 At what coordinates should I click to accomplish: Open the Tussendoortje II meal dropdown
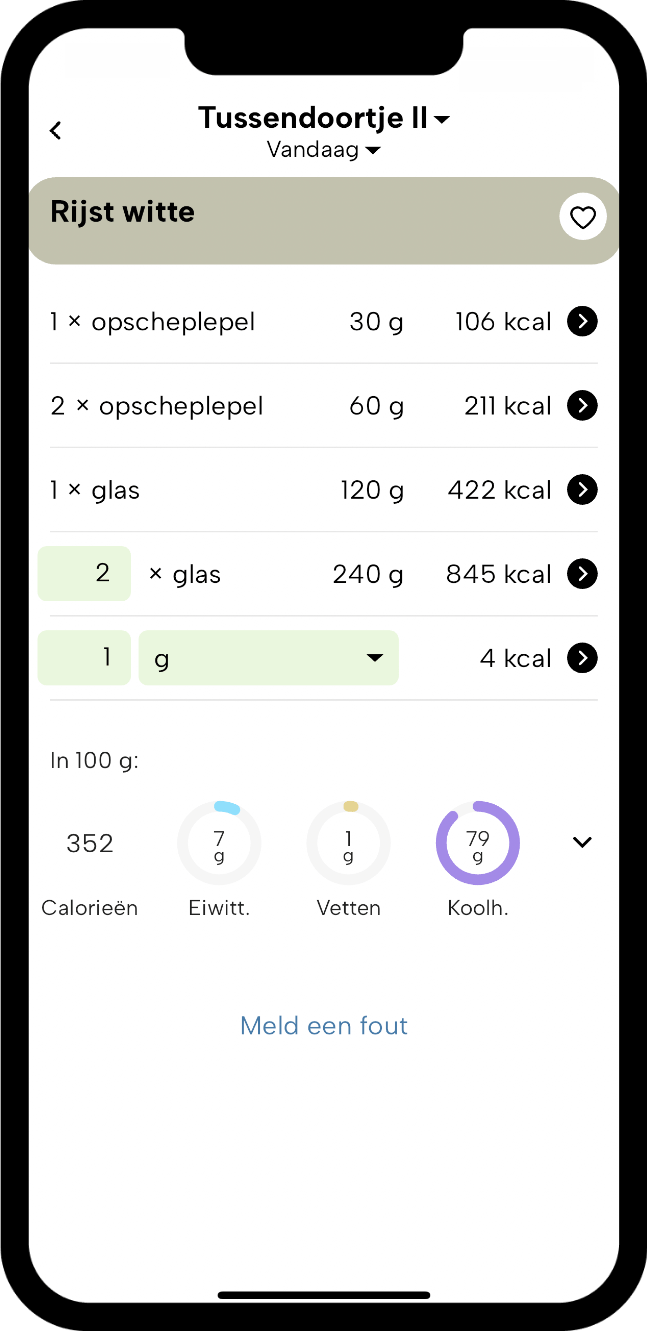[324, 118]
